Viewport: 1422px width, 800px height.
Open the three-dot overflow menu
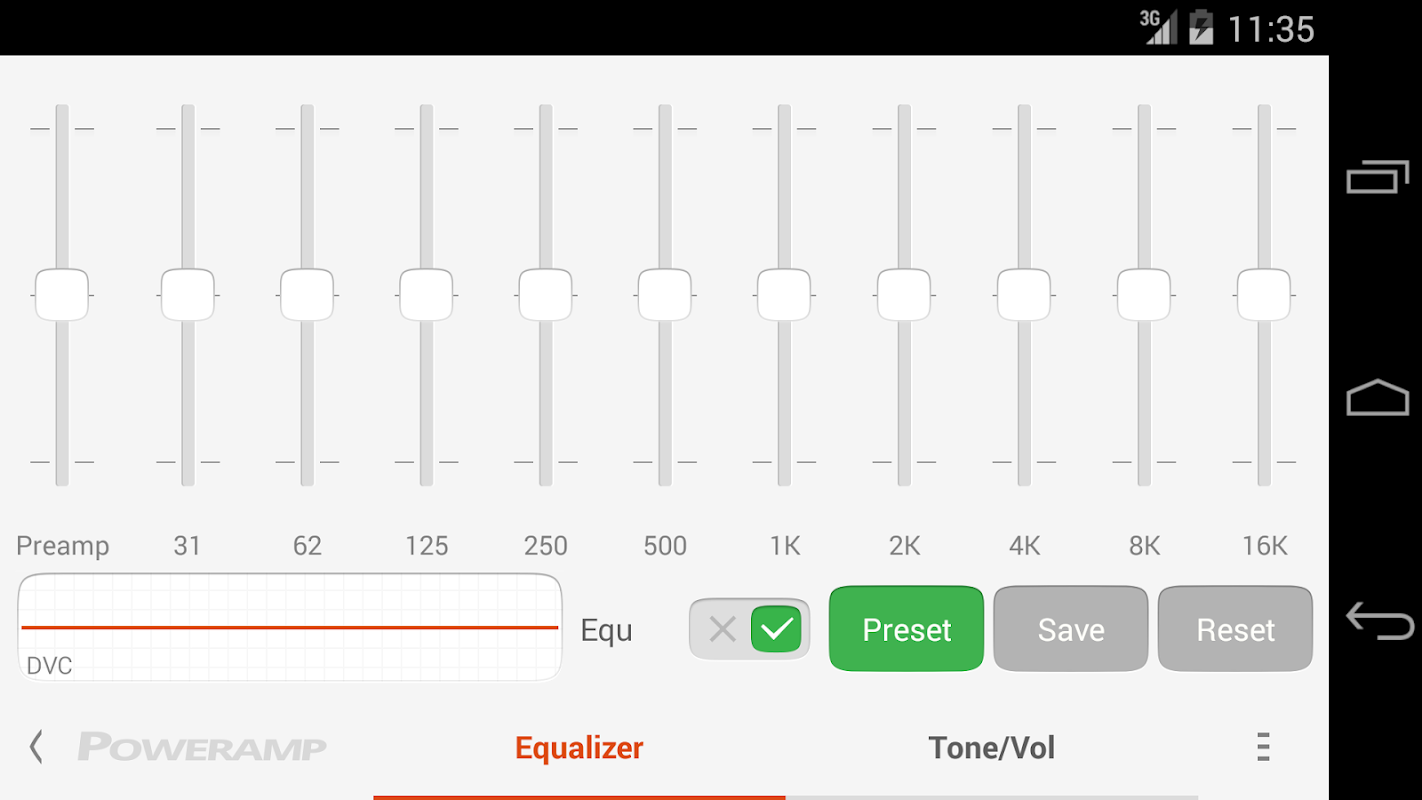(x=1263, y=747)
